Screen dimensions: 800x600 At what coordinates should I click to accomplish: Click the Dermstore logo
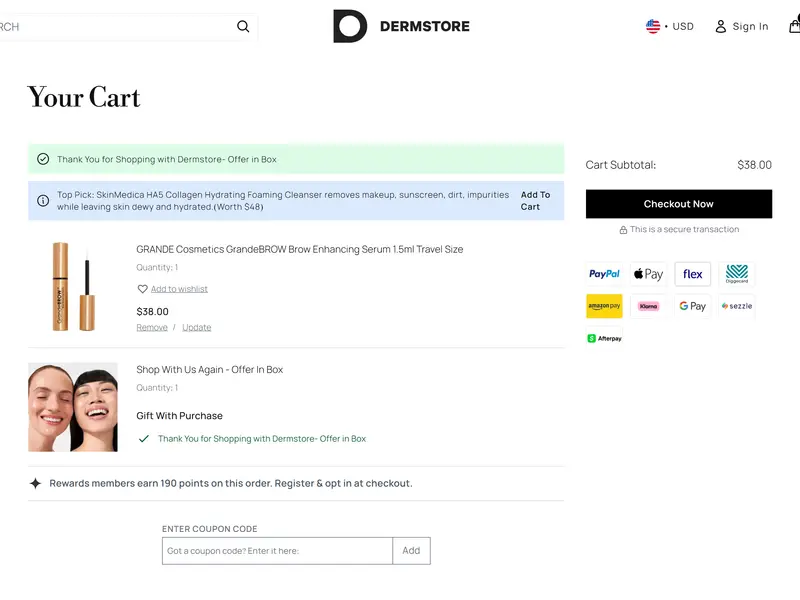401,27
